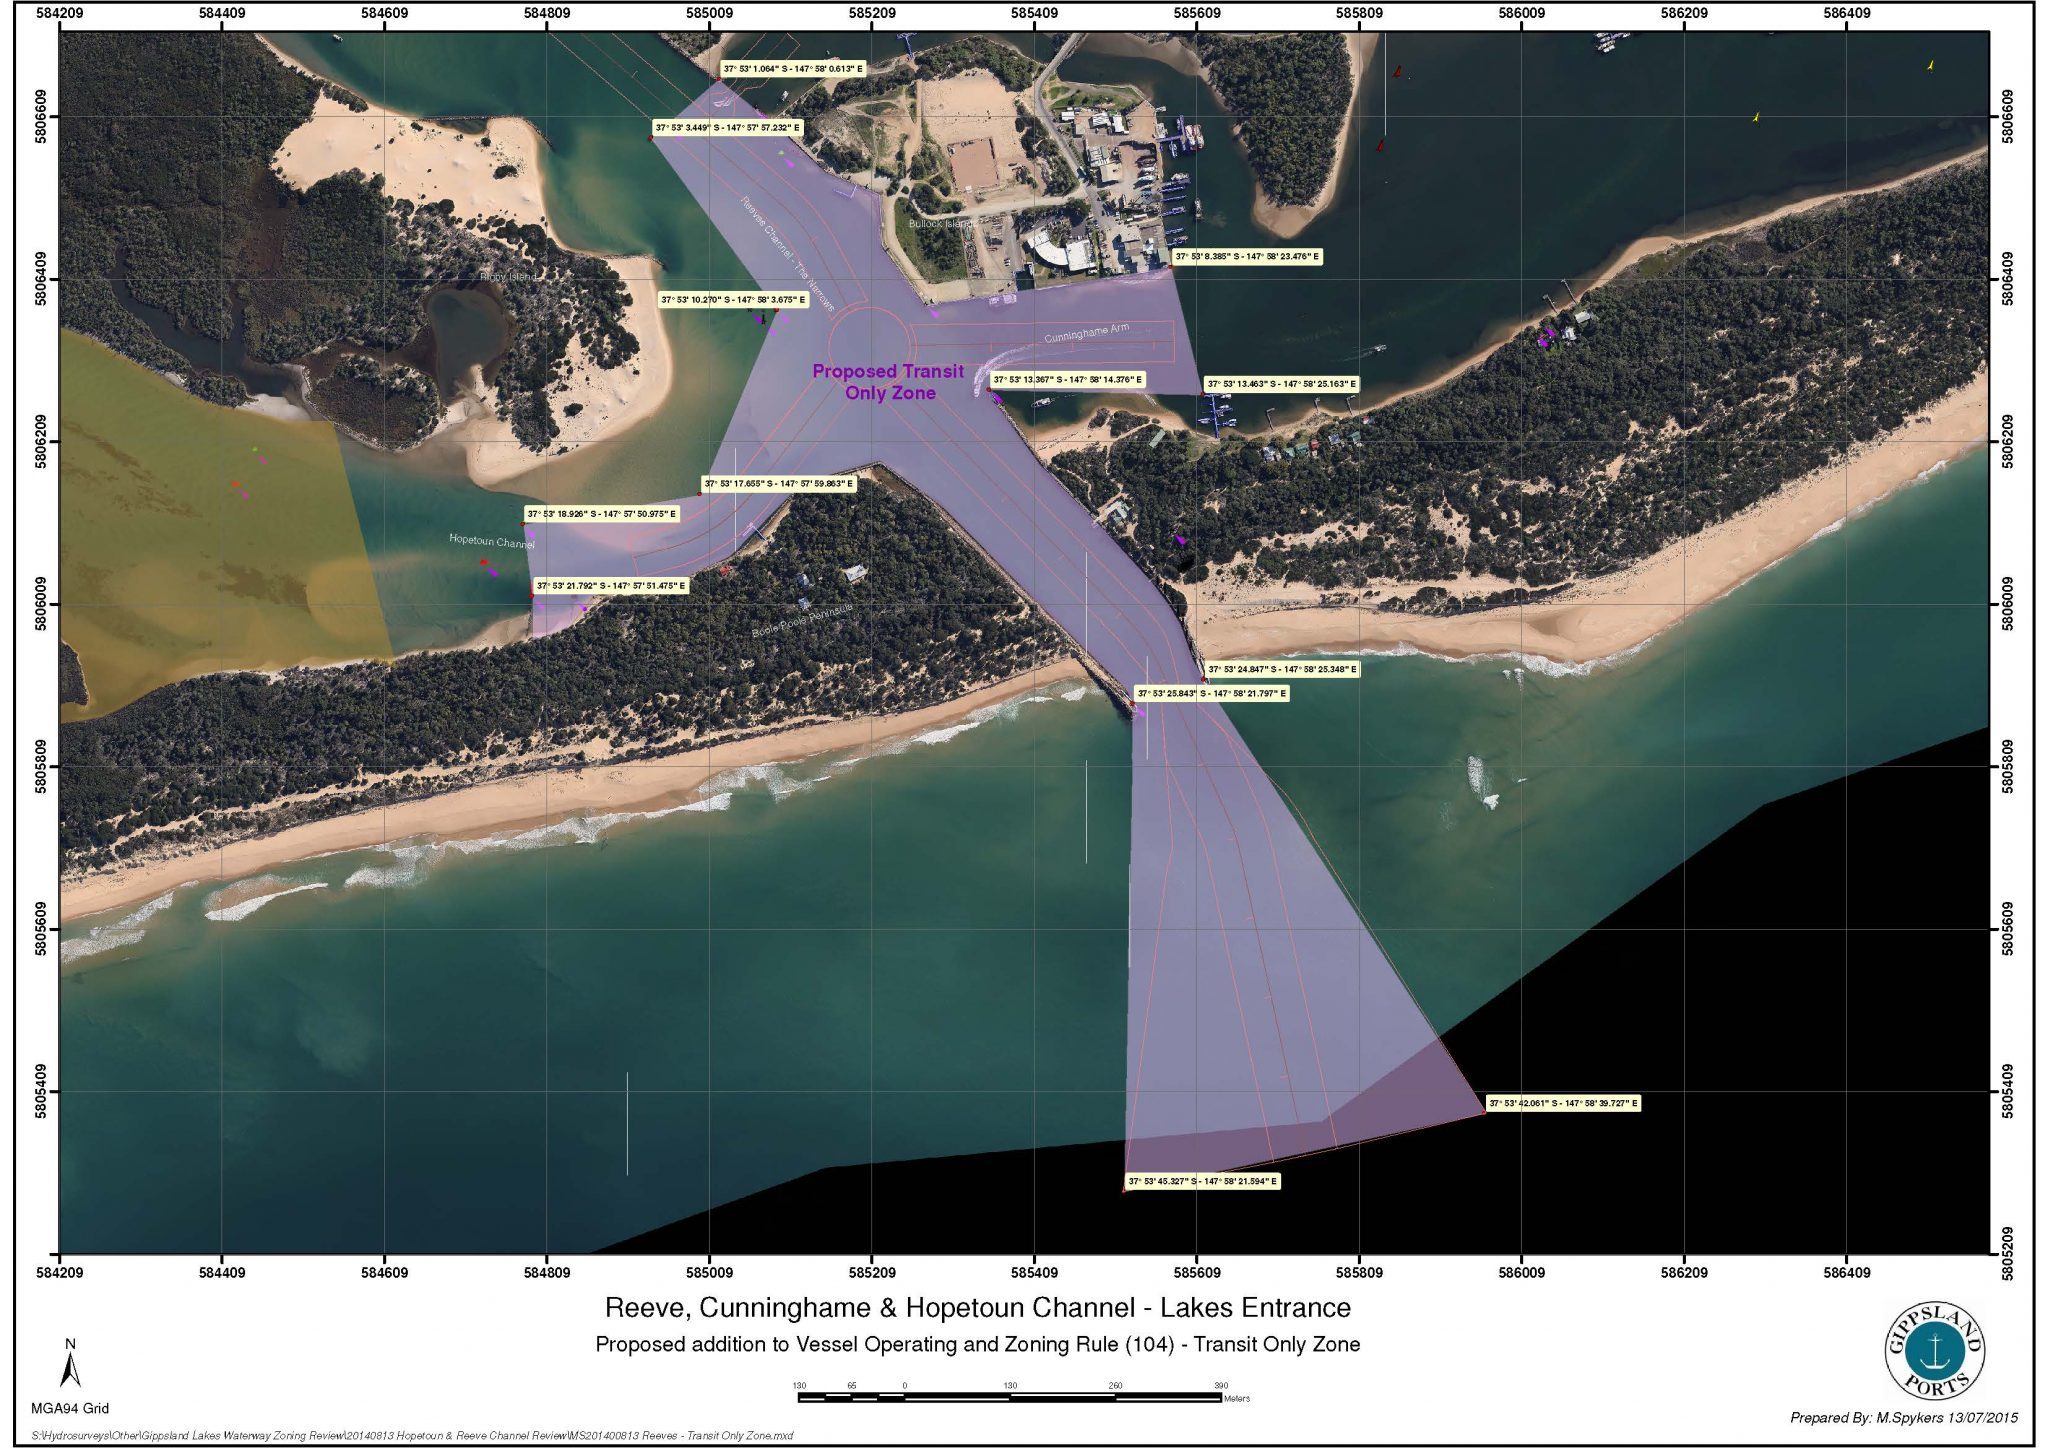Image resolution: width=2048 pixels, height=1448 pixels.
Task: Click coordinate label 37° 53' 13.367" S
Action: [1067, 380]
